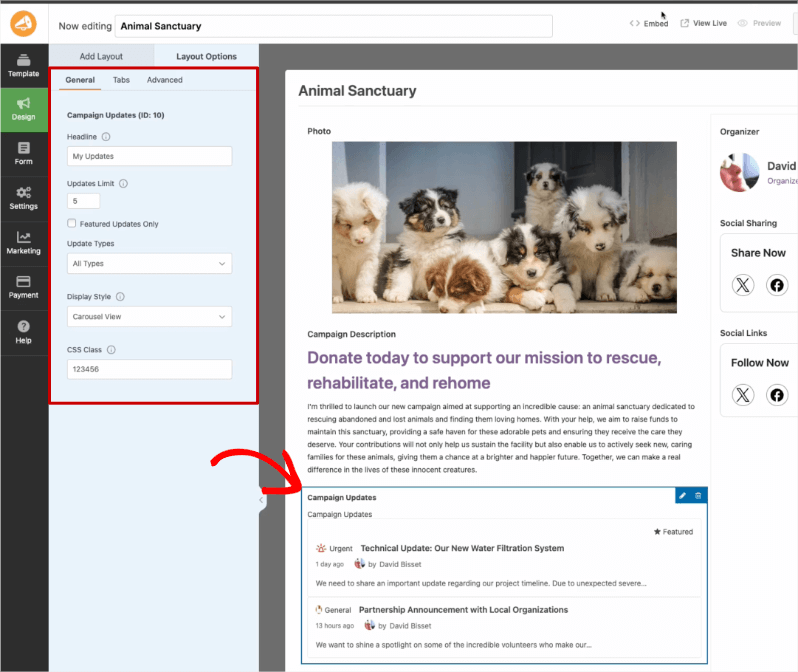The height and width of the screenshot is (672, 798).
Task: Click the Technical Update water filtration title
Action: 462,548
